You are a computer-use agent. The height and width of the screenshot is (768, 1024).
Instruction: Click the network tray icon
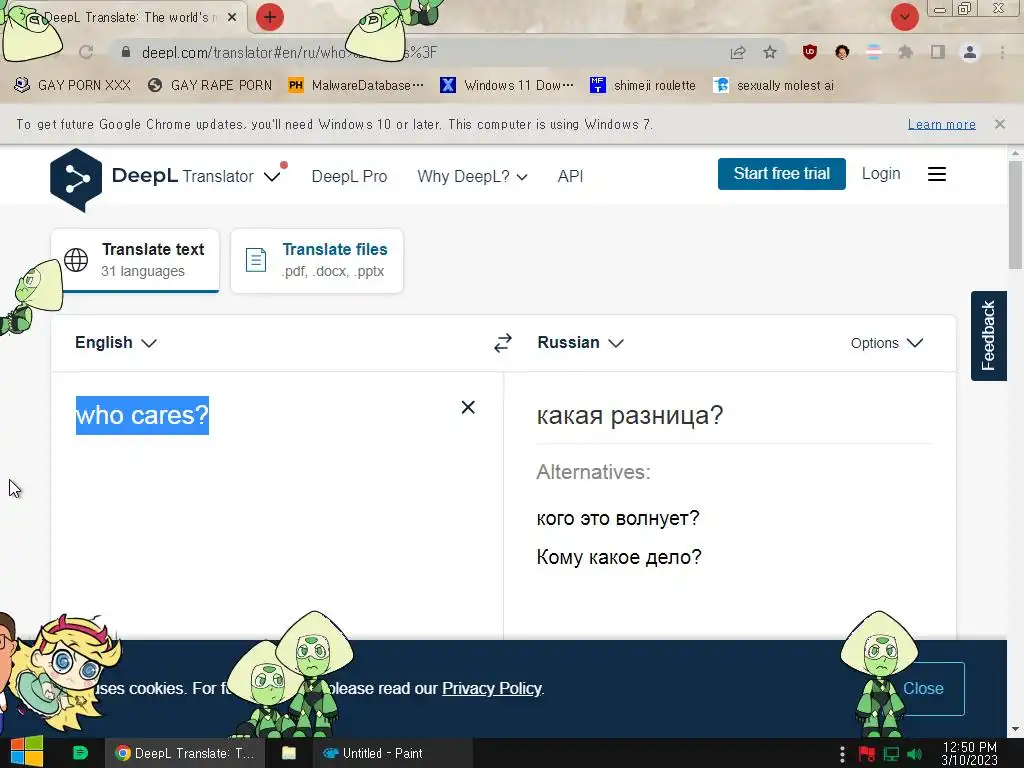point(891,754)
